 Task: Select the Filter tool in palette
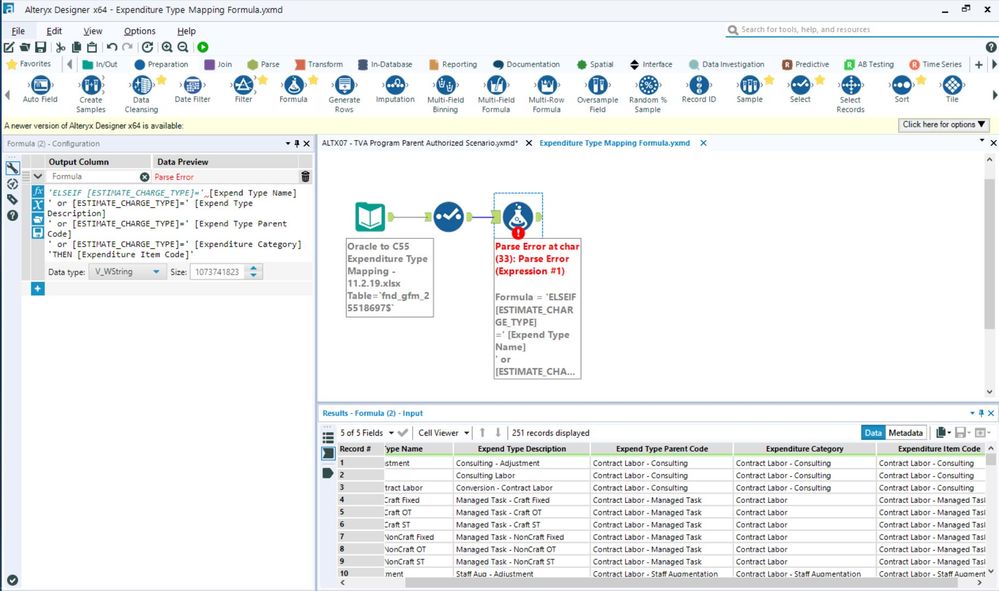tap(243, 86)
